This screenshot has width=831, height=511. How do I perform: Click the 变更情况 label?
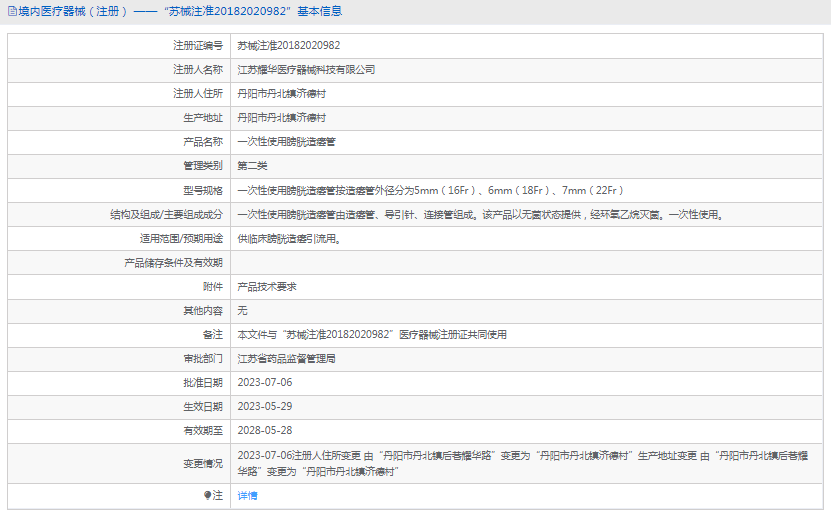[203, 463]
